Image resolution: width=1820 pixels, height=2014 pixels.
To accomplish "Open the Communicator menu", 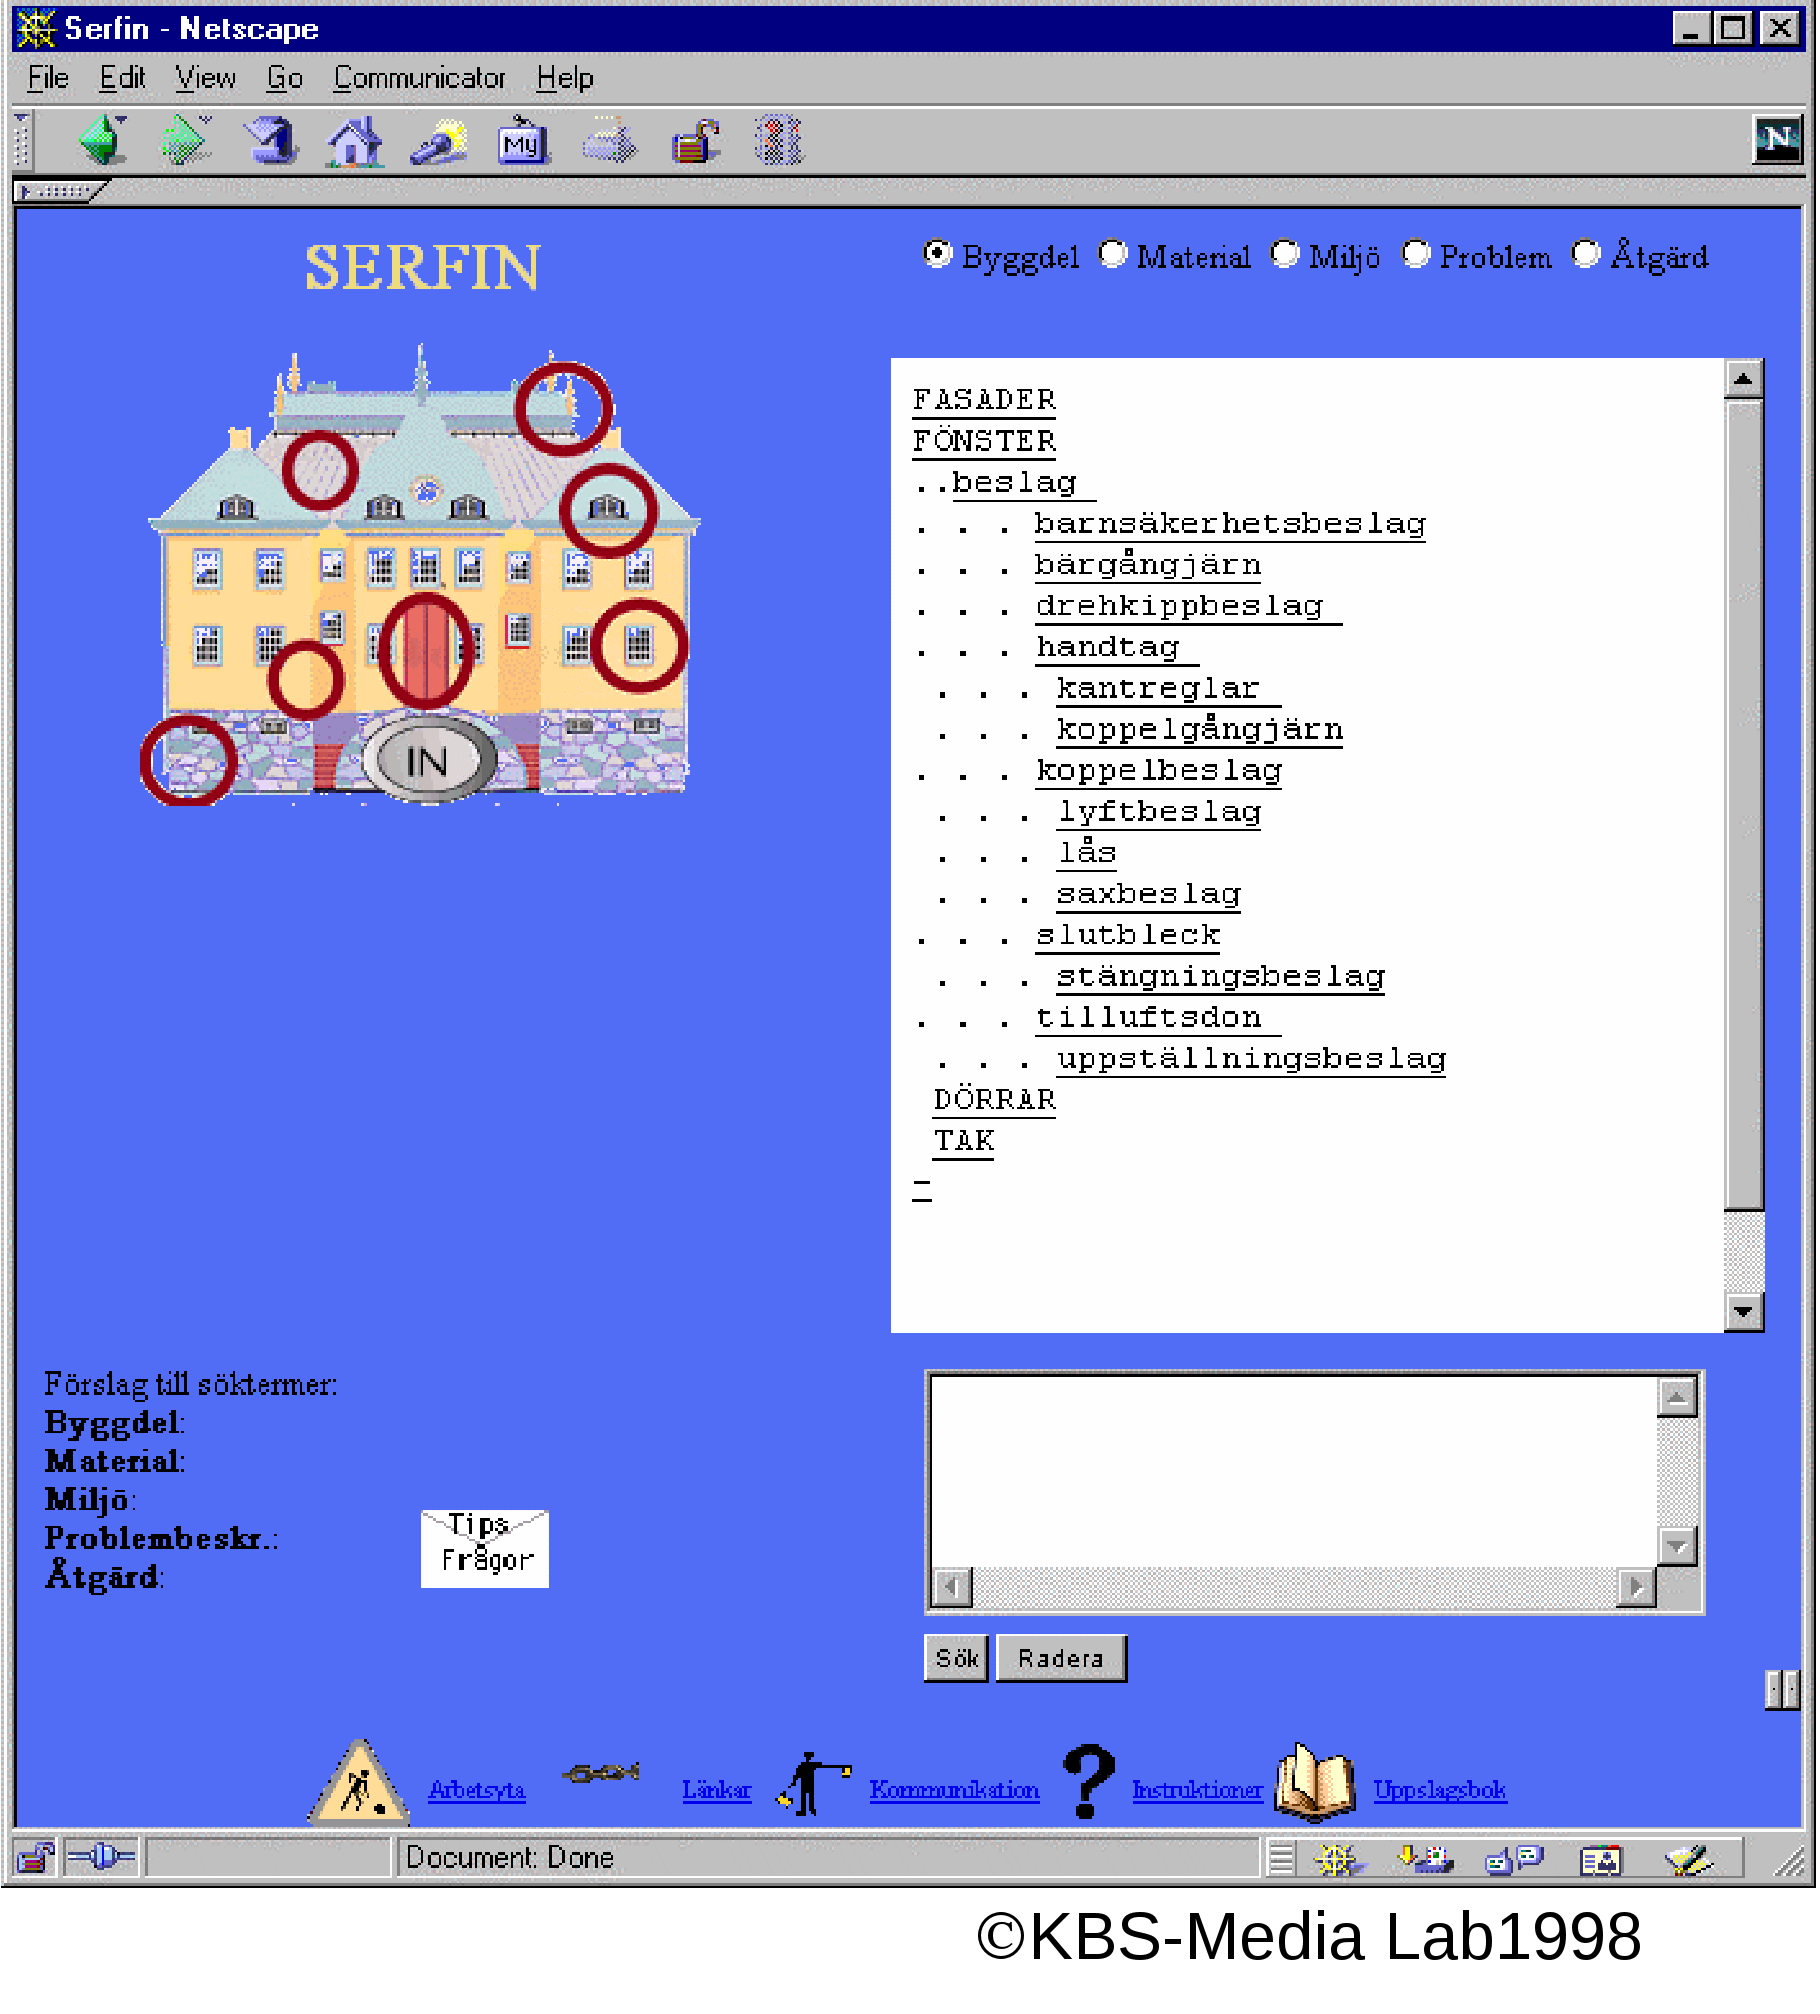I will point(419,78).
